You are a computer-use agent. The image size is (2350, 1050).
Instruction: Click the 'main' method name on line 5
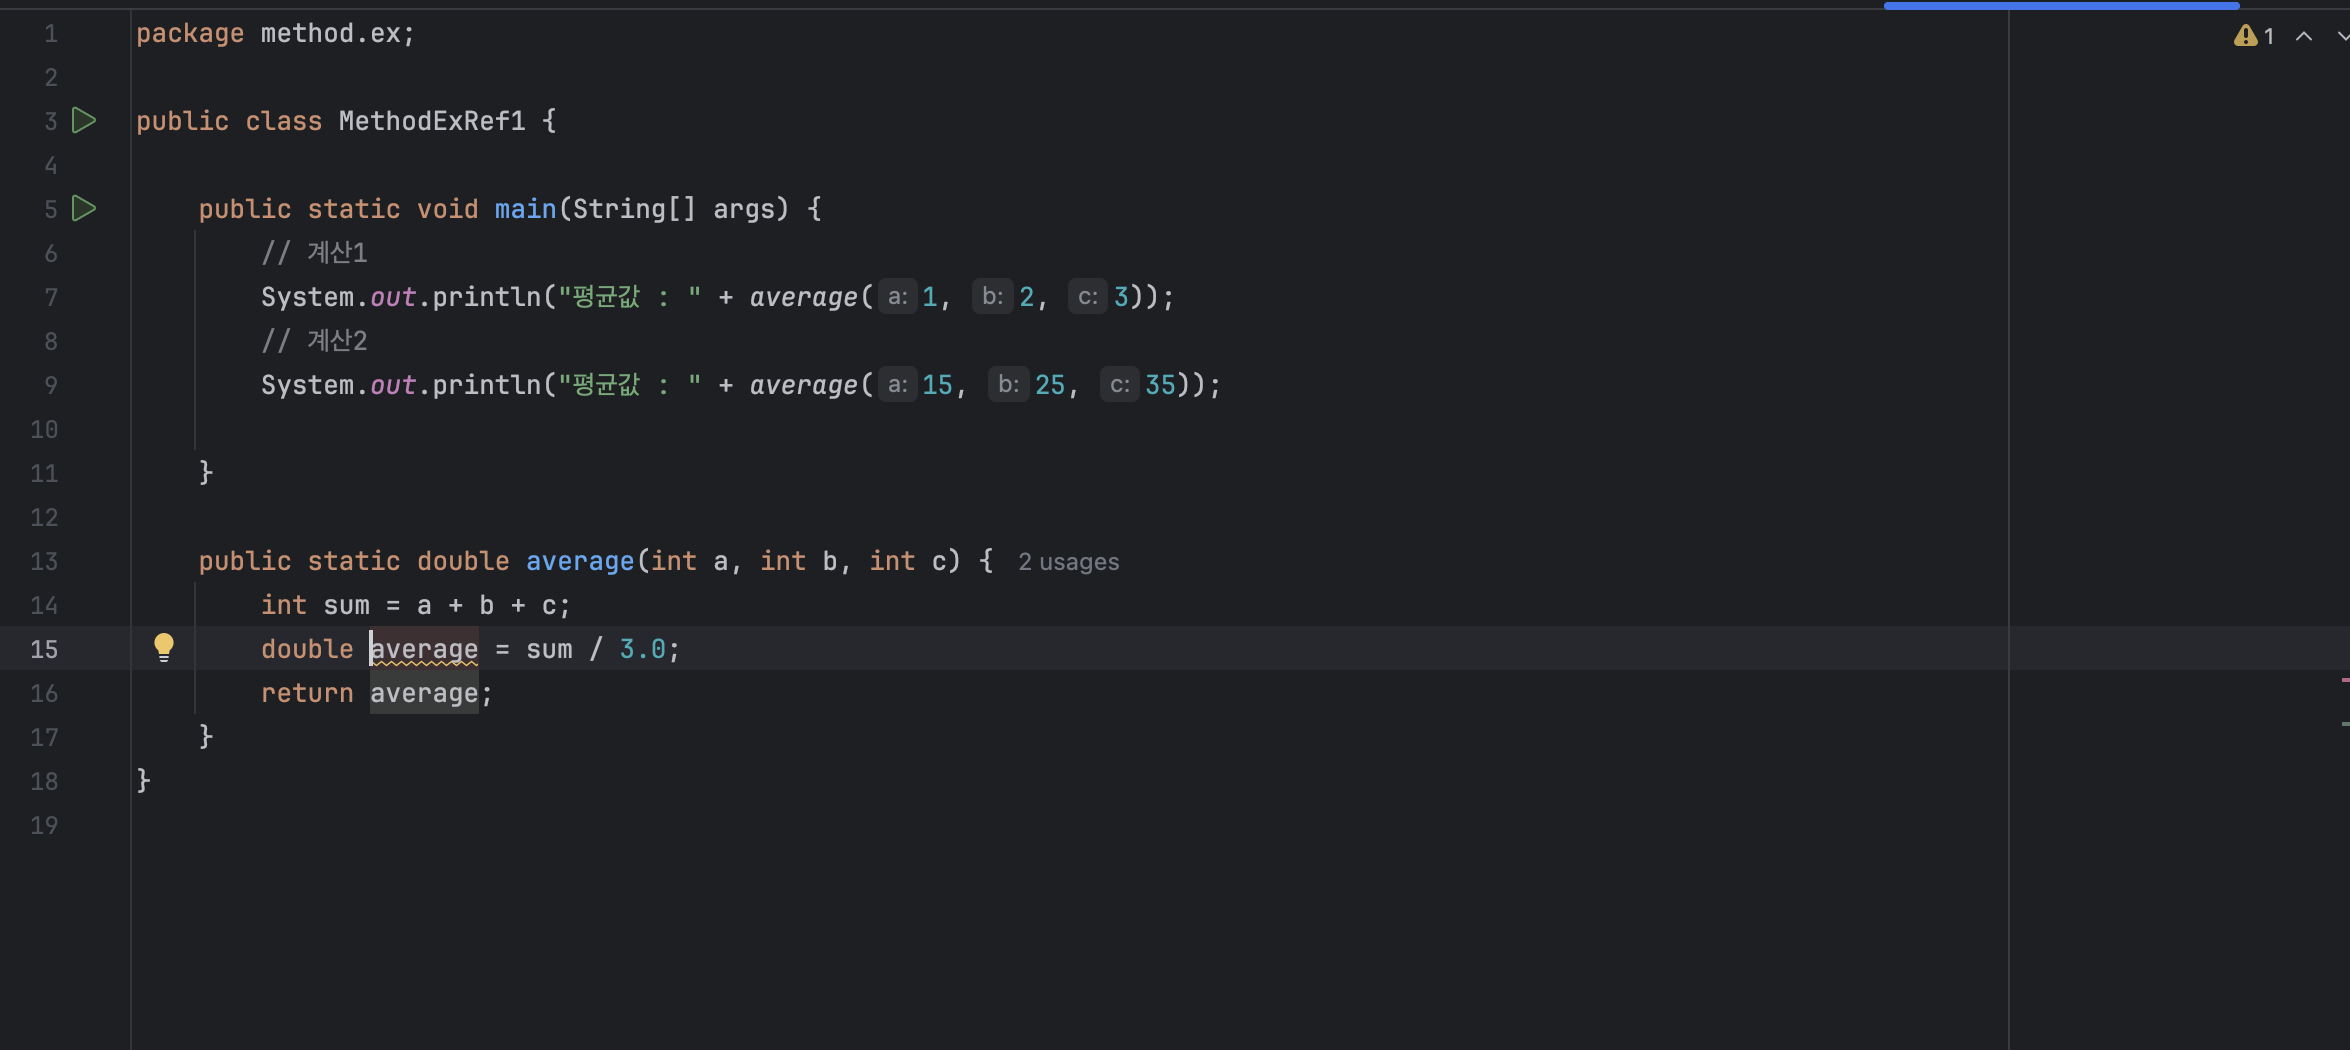pos(525,209)
